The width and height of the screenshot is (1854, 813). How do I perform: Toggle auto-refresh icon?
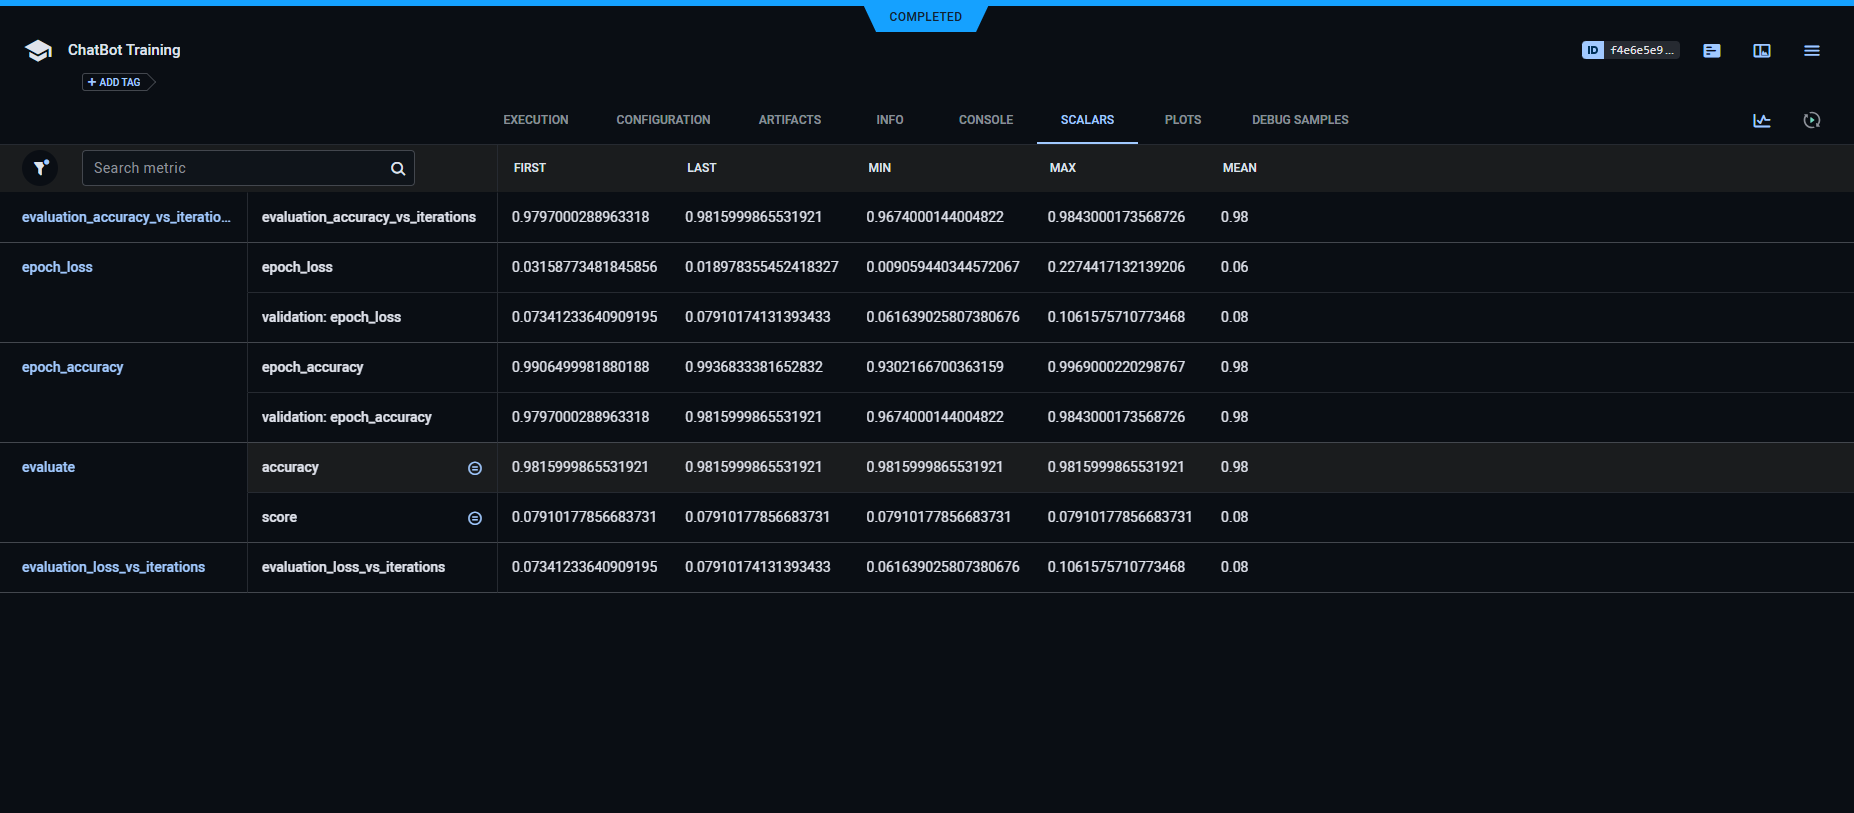tap(1811, 120)
